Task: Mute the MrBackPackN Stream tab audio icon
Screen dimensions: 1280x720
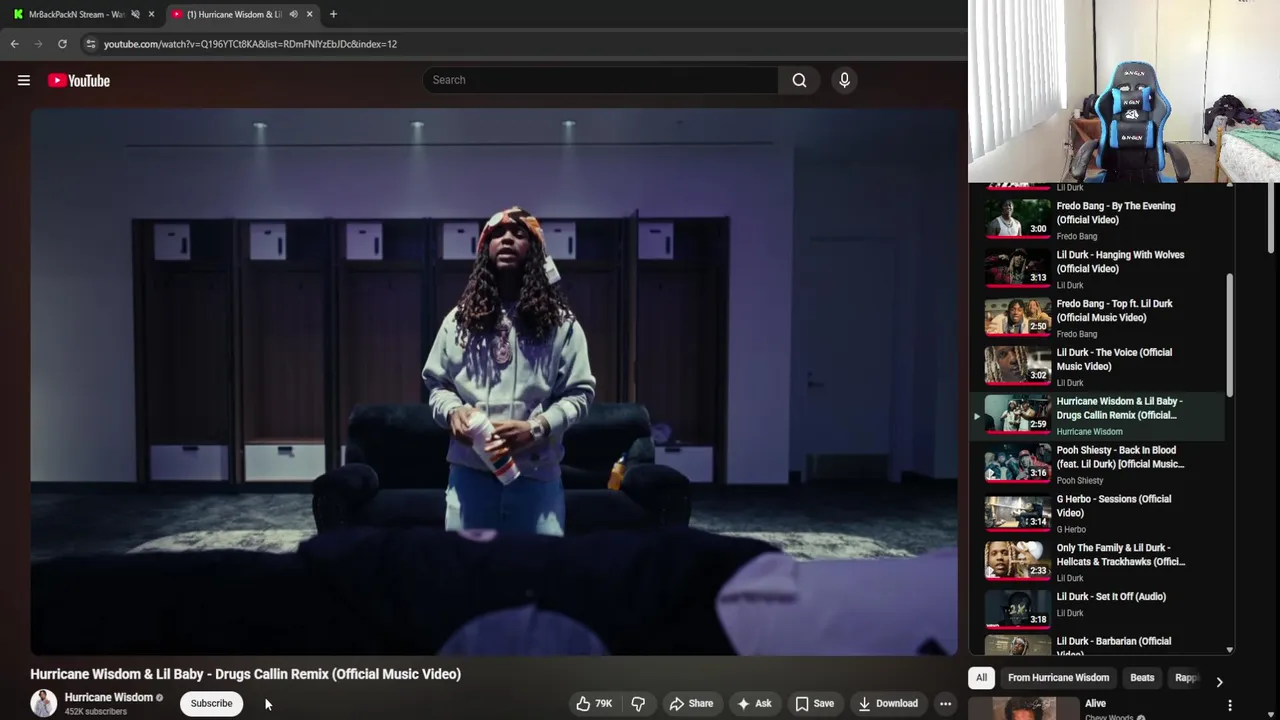Action: [135, 14]
